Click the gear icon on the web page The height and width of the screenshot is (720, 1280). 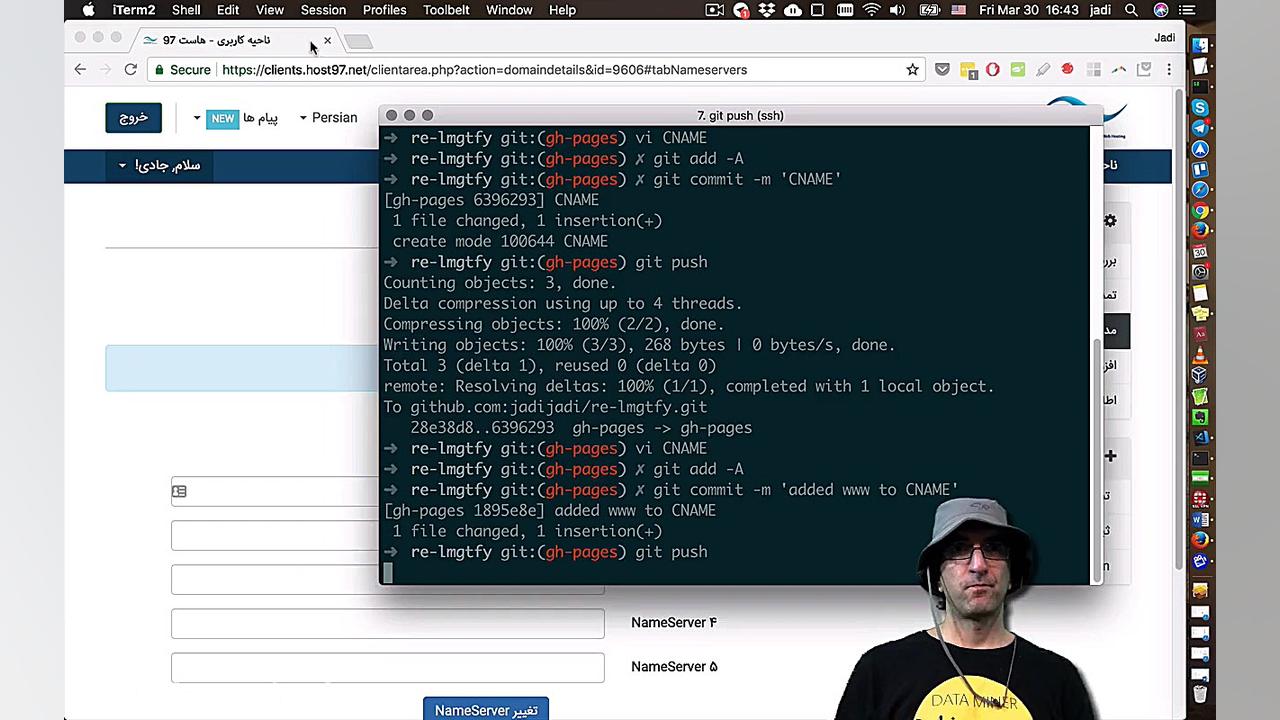click(x=1110, y=221)
